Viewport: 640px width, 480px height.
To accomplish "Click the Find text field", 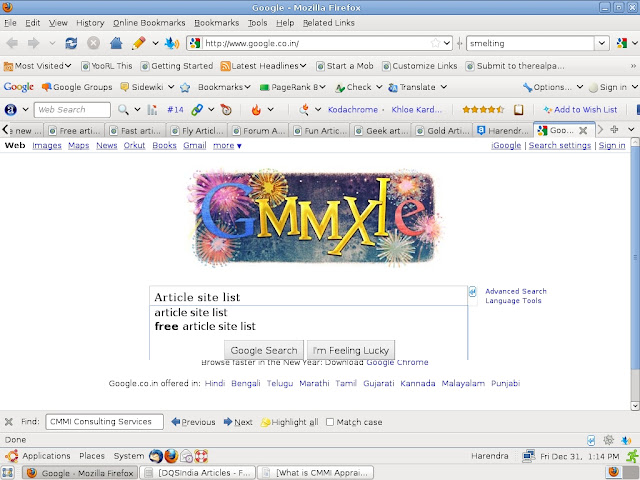I will (x=104, y=422).
